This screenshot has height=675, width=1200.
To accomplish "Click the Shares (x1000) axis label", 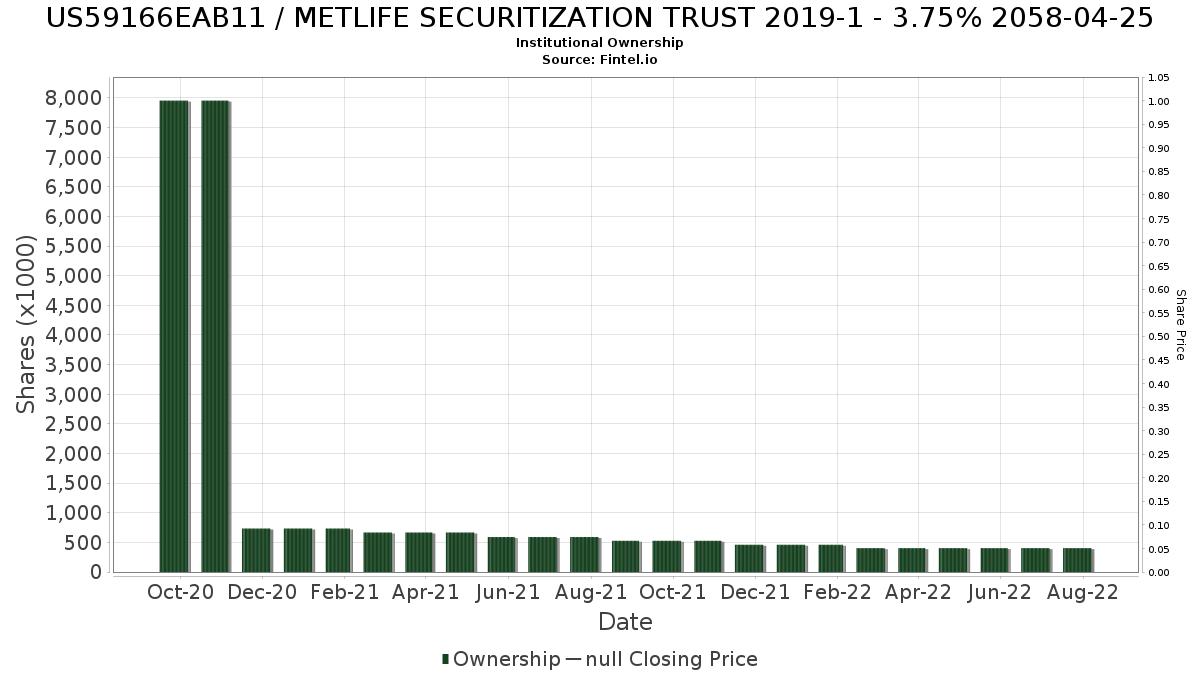I will point(27,324).
